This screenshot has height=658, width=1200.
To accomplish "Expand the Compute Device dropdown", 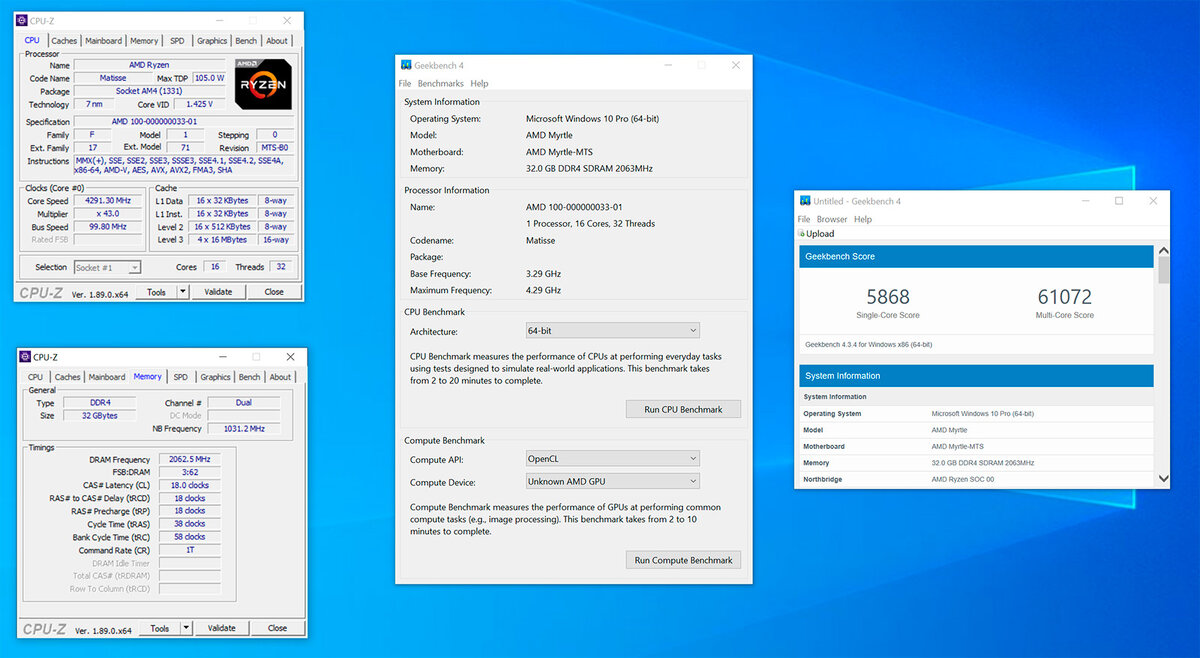I will click(612, 481).
